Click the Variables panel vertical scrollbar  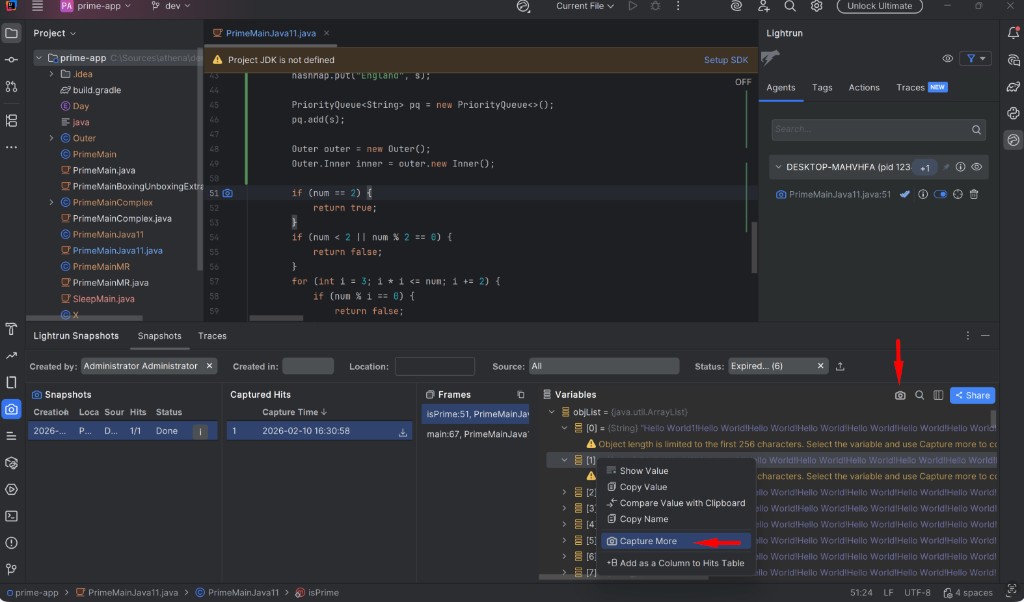tap(992, 417)
